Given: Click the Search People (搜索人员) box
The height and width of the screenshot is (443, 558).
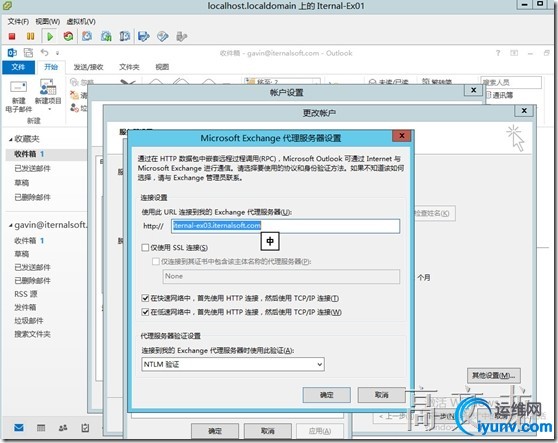Looking at the screenshot, I should point(511,82).
